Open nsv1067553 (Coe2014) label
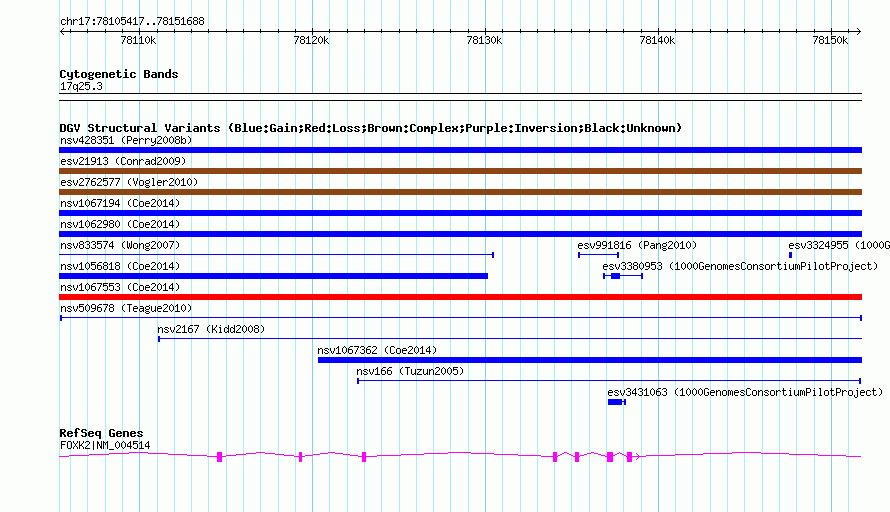Image resolution: width=890 pixels, height=512 pixels. (x=120, y=287)
